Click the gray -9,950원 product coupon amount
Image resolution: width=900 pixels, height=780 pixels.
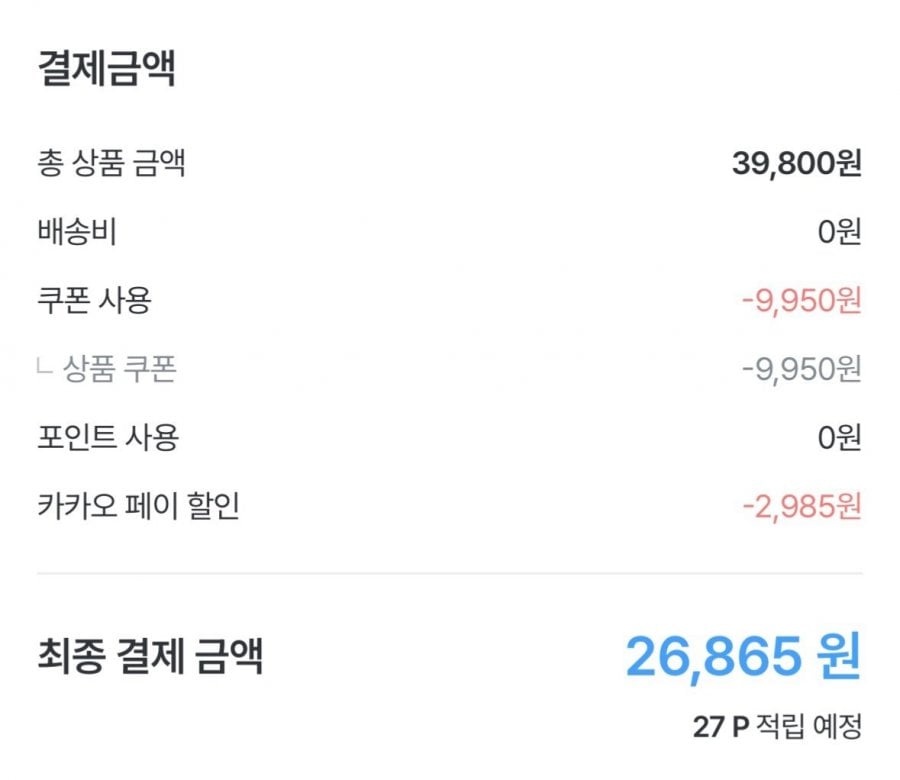coord(801,370)
